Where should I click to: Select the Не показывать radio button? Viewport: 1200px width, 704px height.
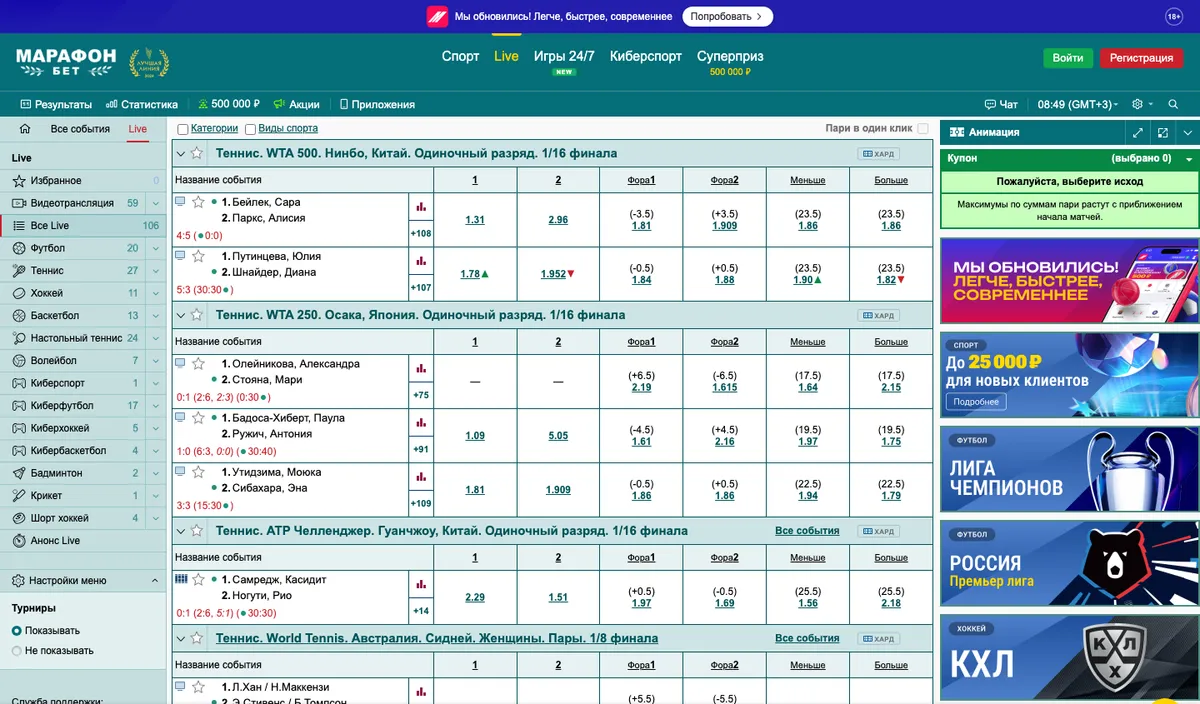pyautogui.click(x=16, y=651)
